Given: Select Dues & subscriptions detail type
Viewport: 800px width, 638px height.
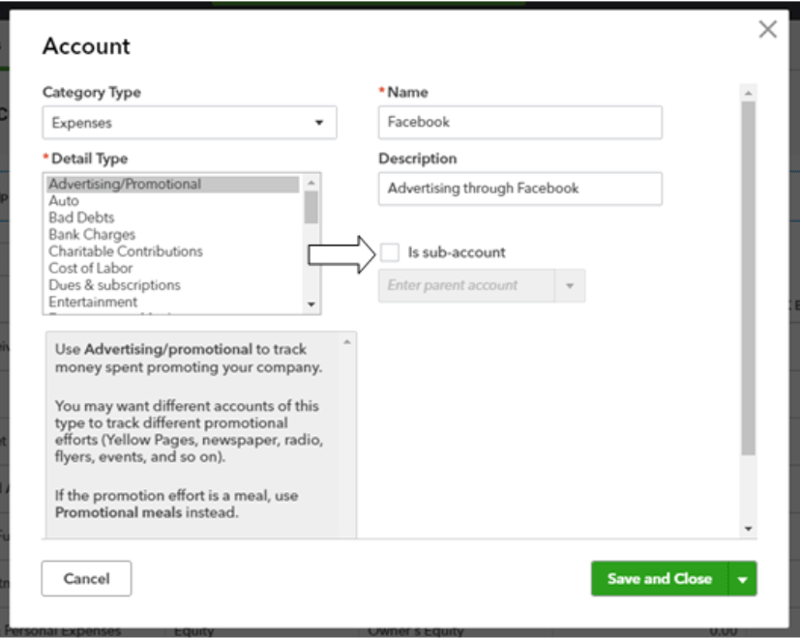Looking at the screenshot, I should click(x=173, y=285).
